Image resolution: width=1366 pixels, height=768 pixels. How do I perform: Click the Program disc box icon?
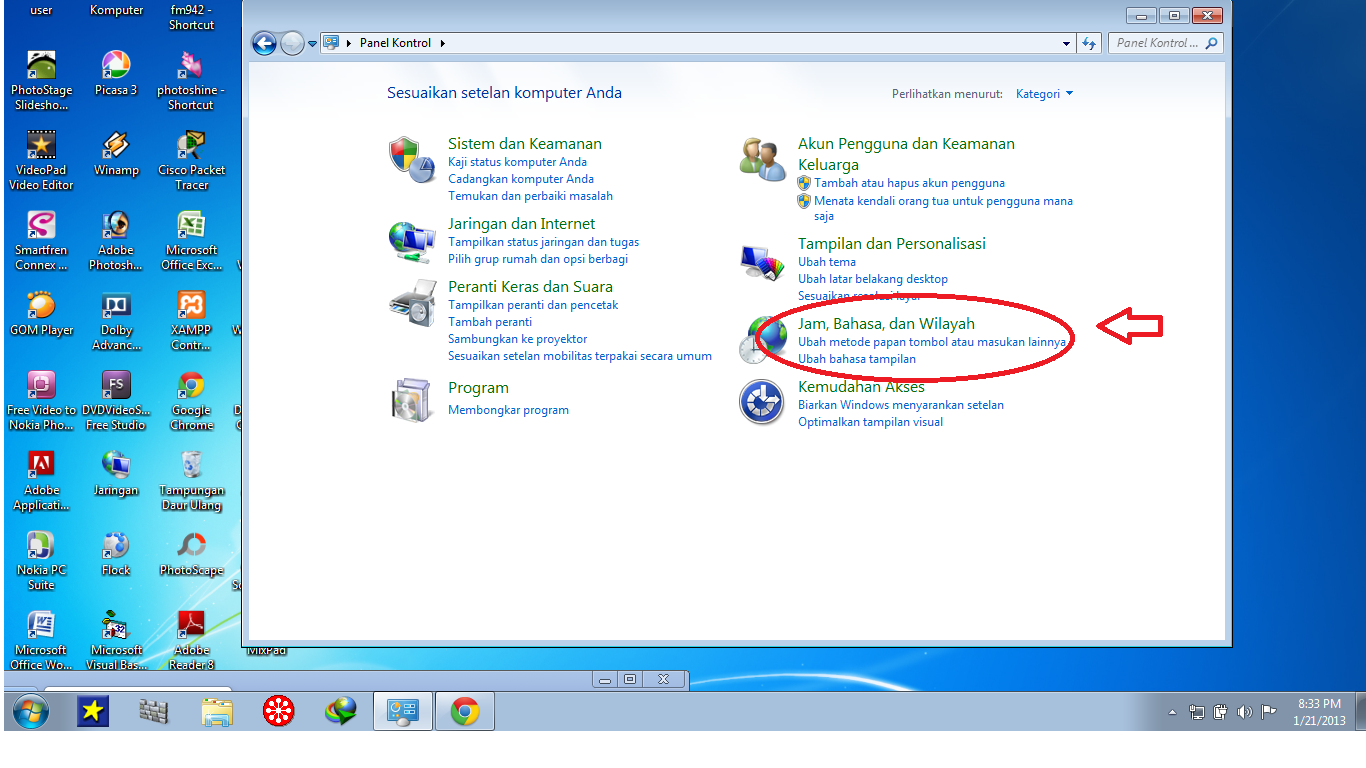411,400
